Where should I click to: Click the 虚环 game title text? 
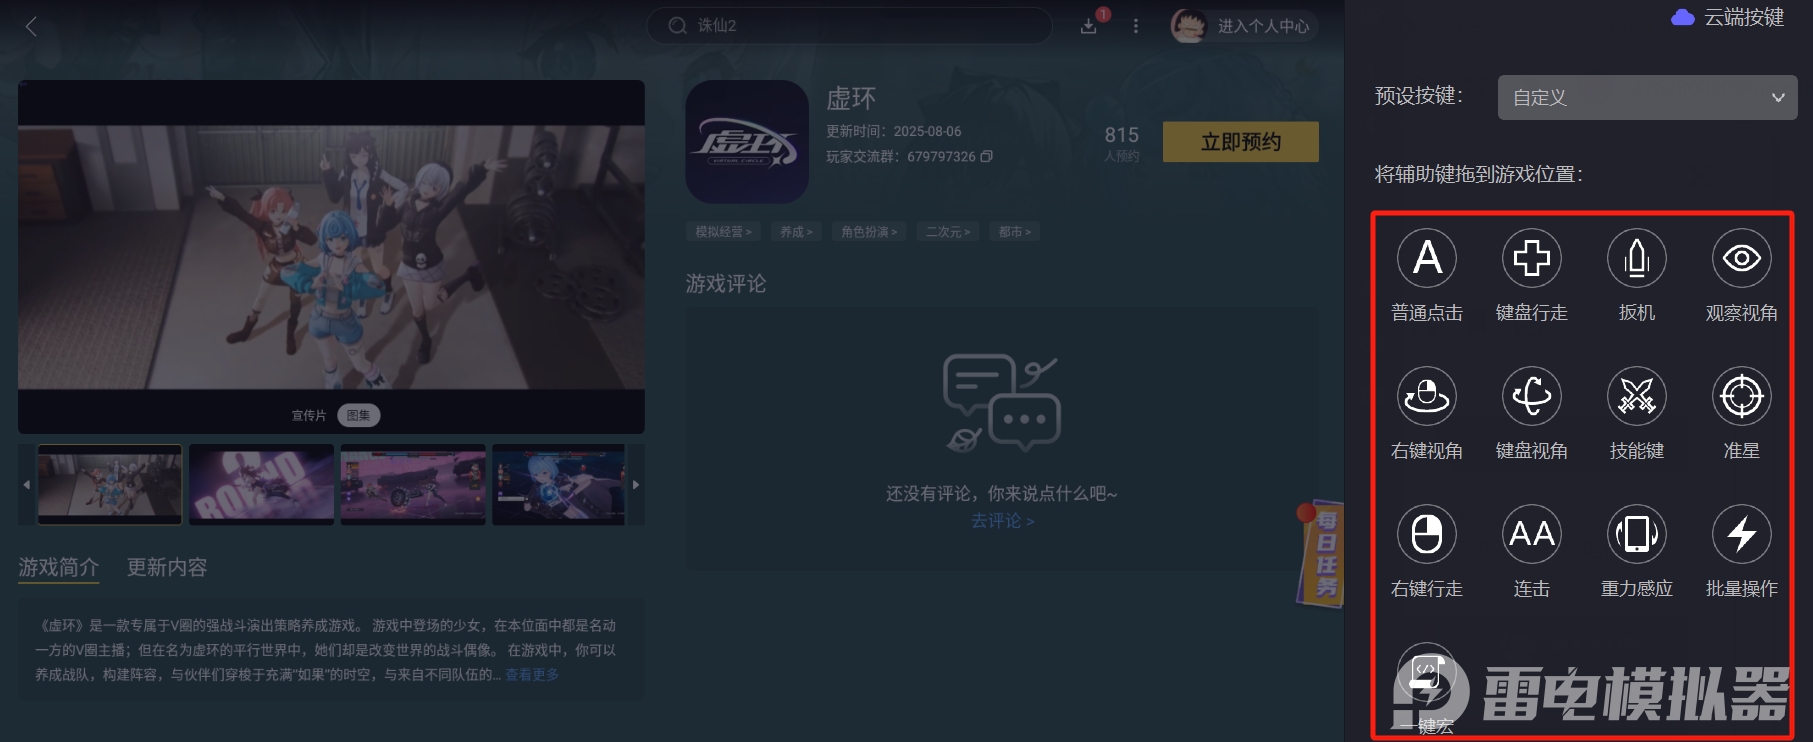coord(851,98)
